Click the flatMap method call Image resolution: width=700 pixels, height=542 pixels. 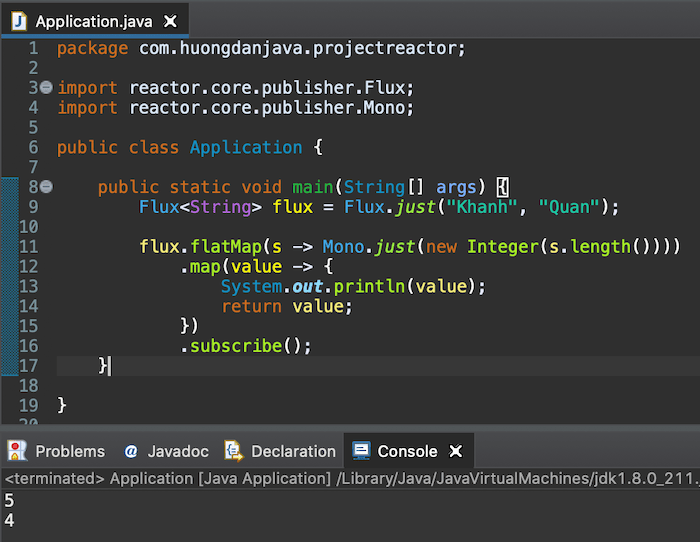[226, 246]
